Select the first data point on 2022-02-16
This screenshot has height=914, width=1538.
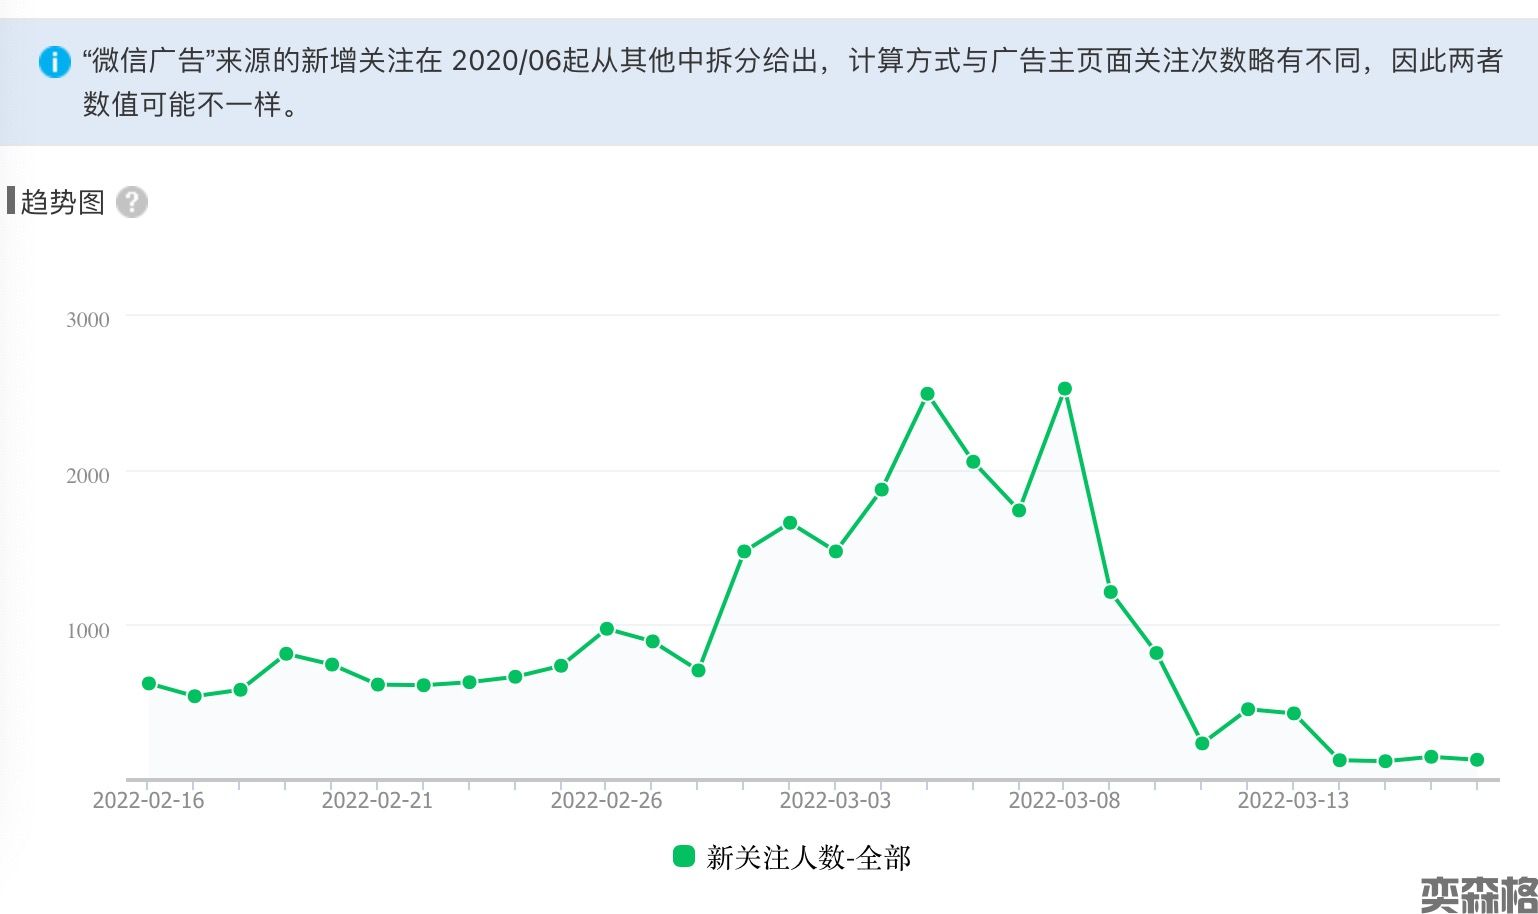pos(149,684)
